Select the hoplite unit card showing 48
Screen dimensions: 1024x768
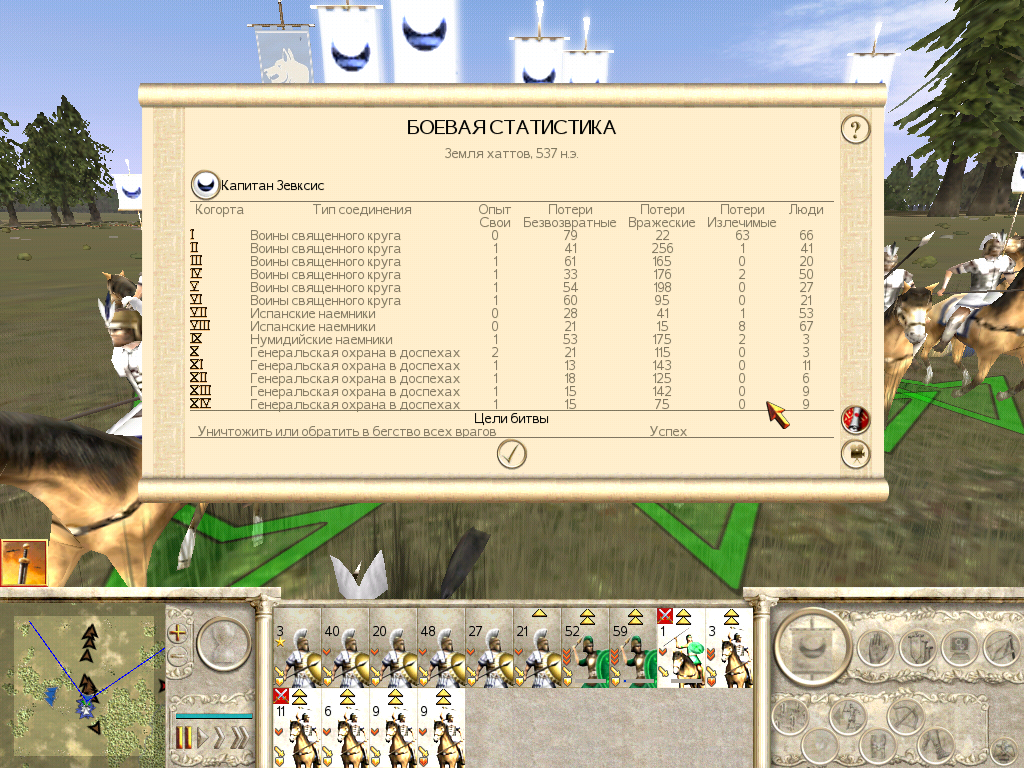click(441, 647)
